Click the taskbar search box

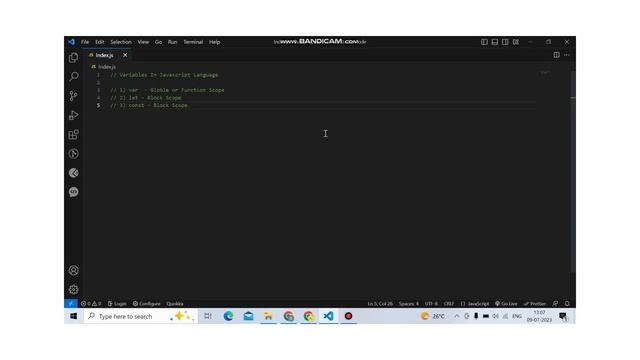click(x=141, y=316)
